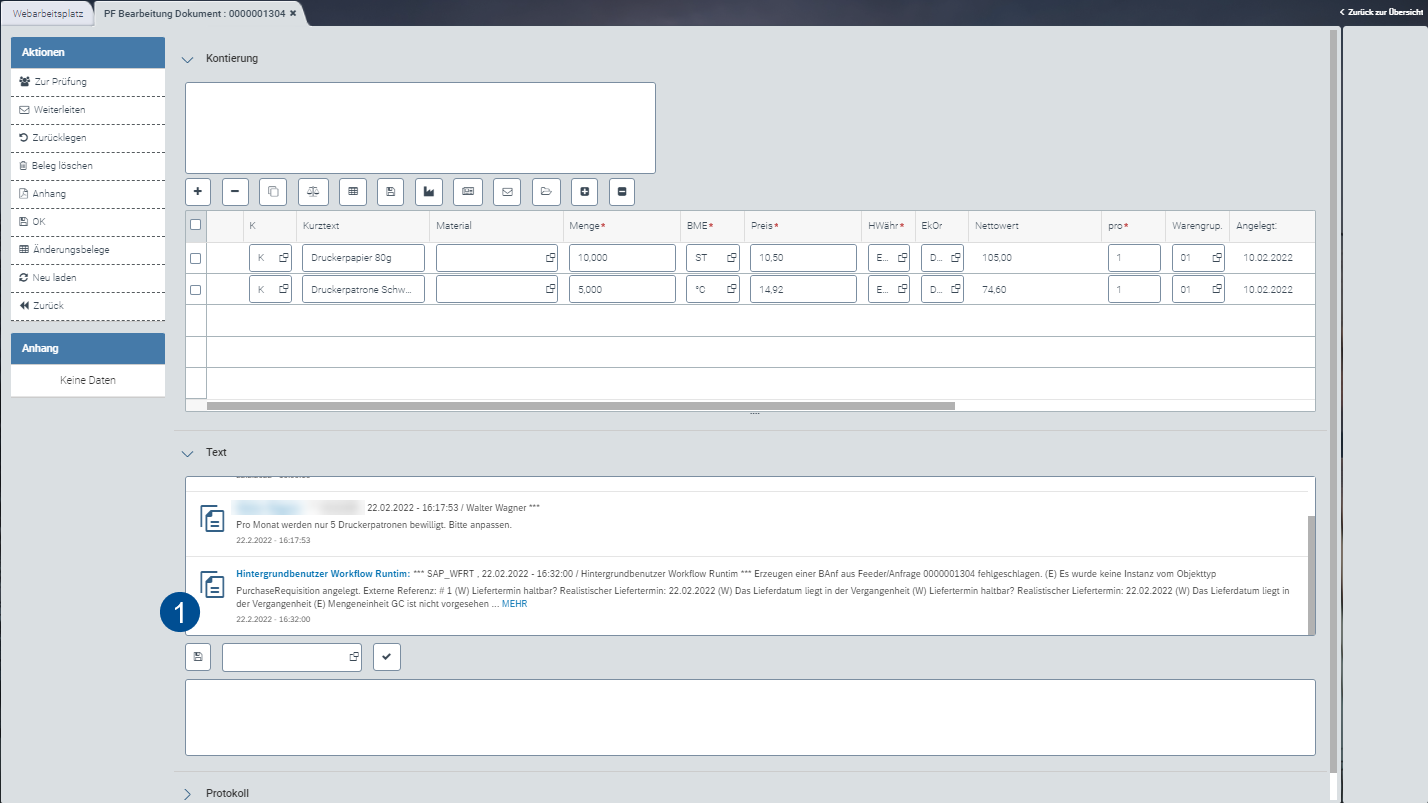Collapse the Text section
The width and height of the screenshot is (1428, 803).
pyautogui.click(x=187, y=452)
